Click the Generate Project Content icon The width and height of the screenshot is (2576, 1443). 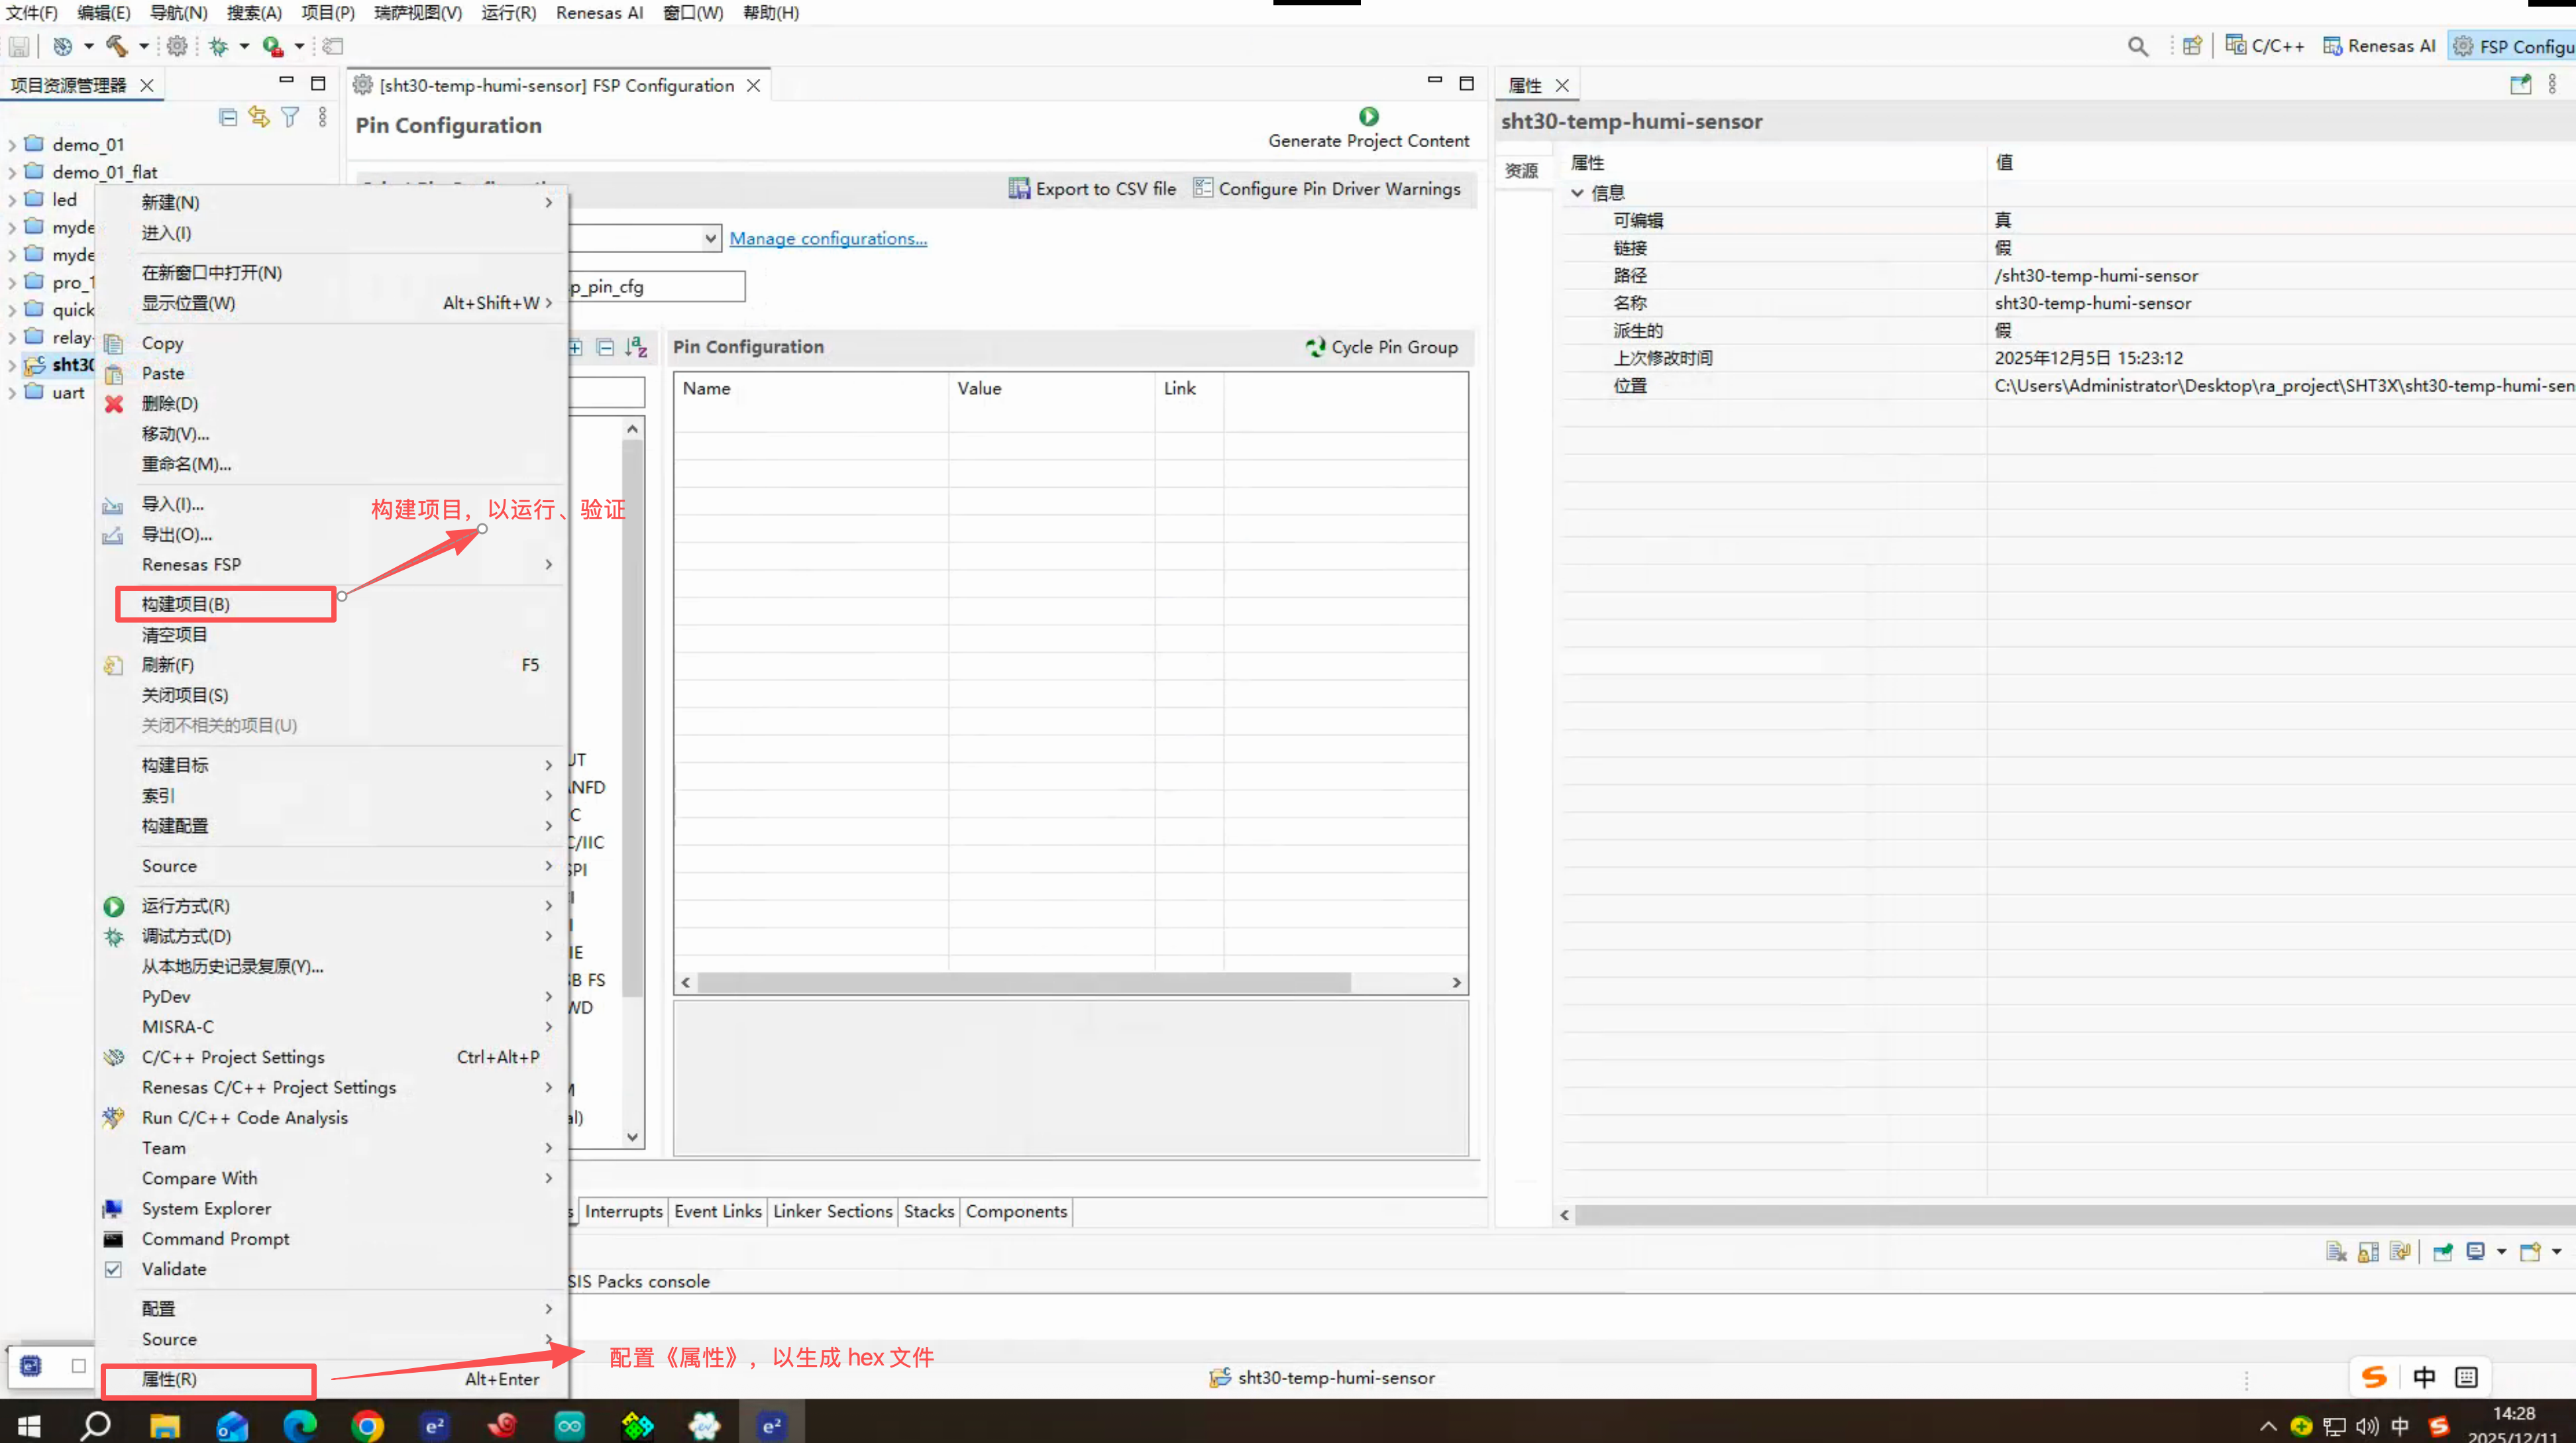(1368, 116)
